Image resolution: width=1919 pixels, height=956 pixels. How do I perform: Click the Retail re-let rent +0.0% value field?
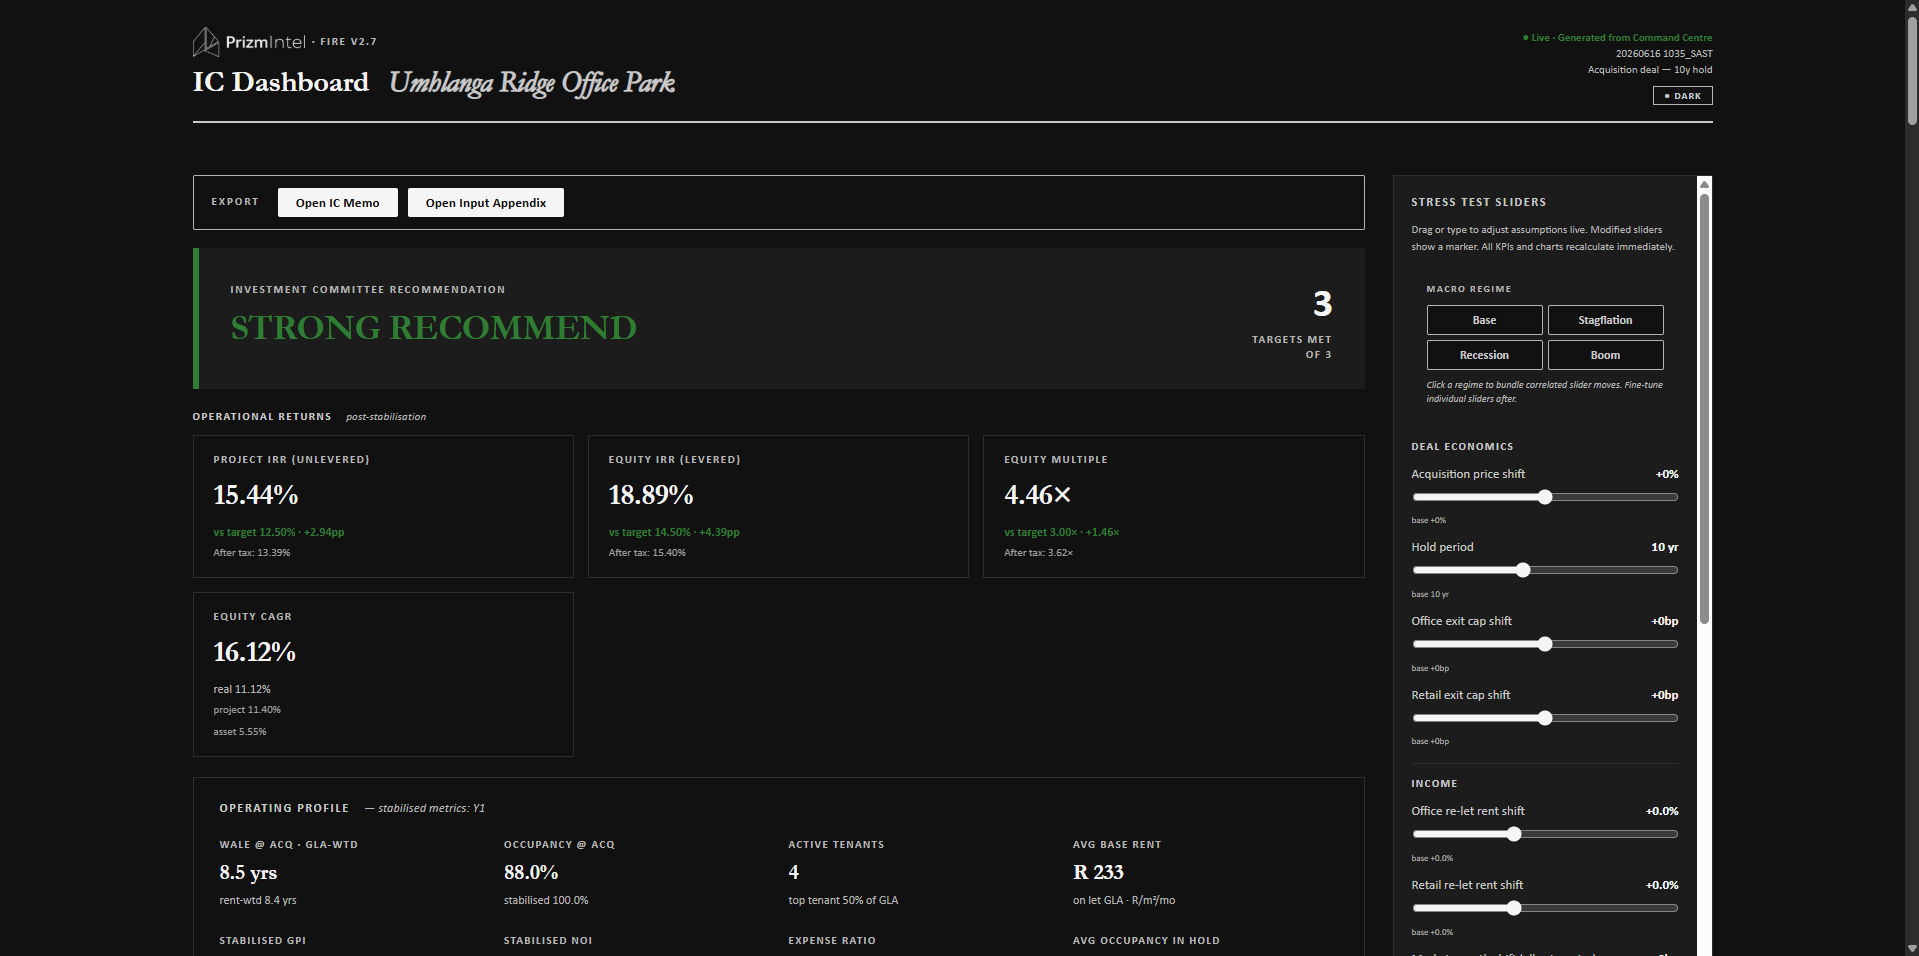coord(1662,885)
